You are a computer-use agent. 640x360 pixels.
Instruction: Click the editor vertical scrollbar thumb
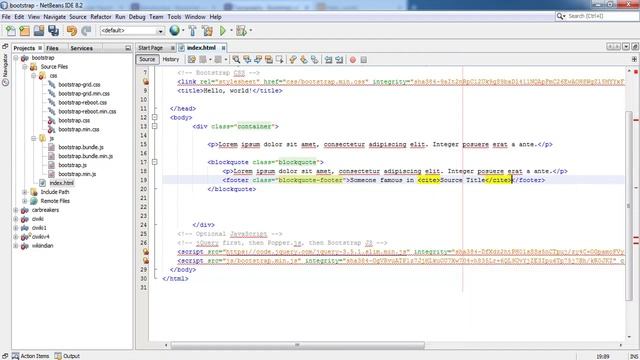629,206
